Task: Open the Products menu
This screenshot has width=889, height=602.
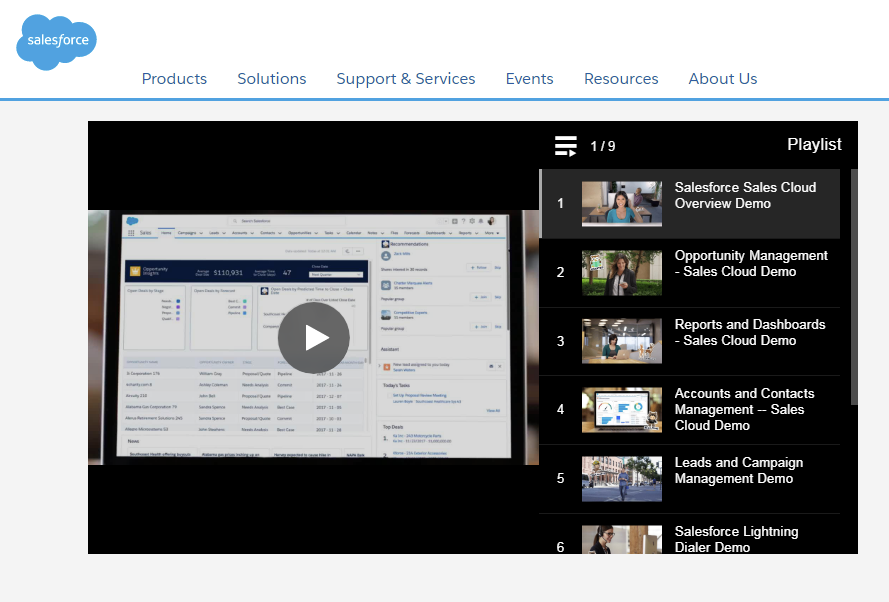Action: pyautogui.click(x=174, y=79)
